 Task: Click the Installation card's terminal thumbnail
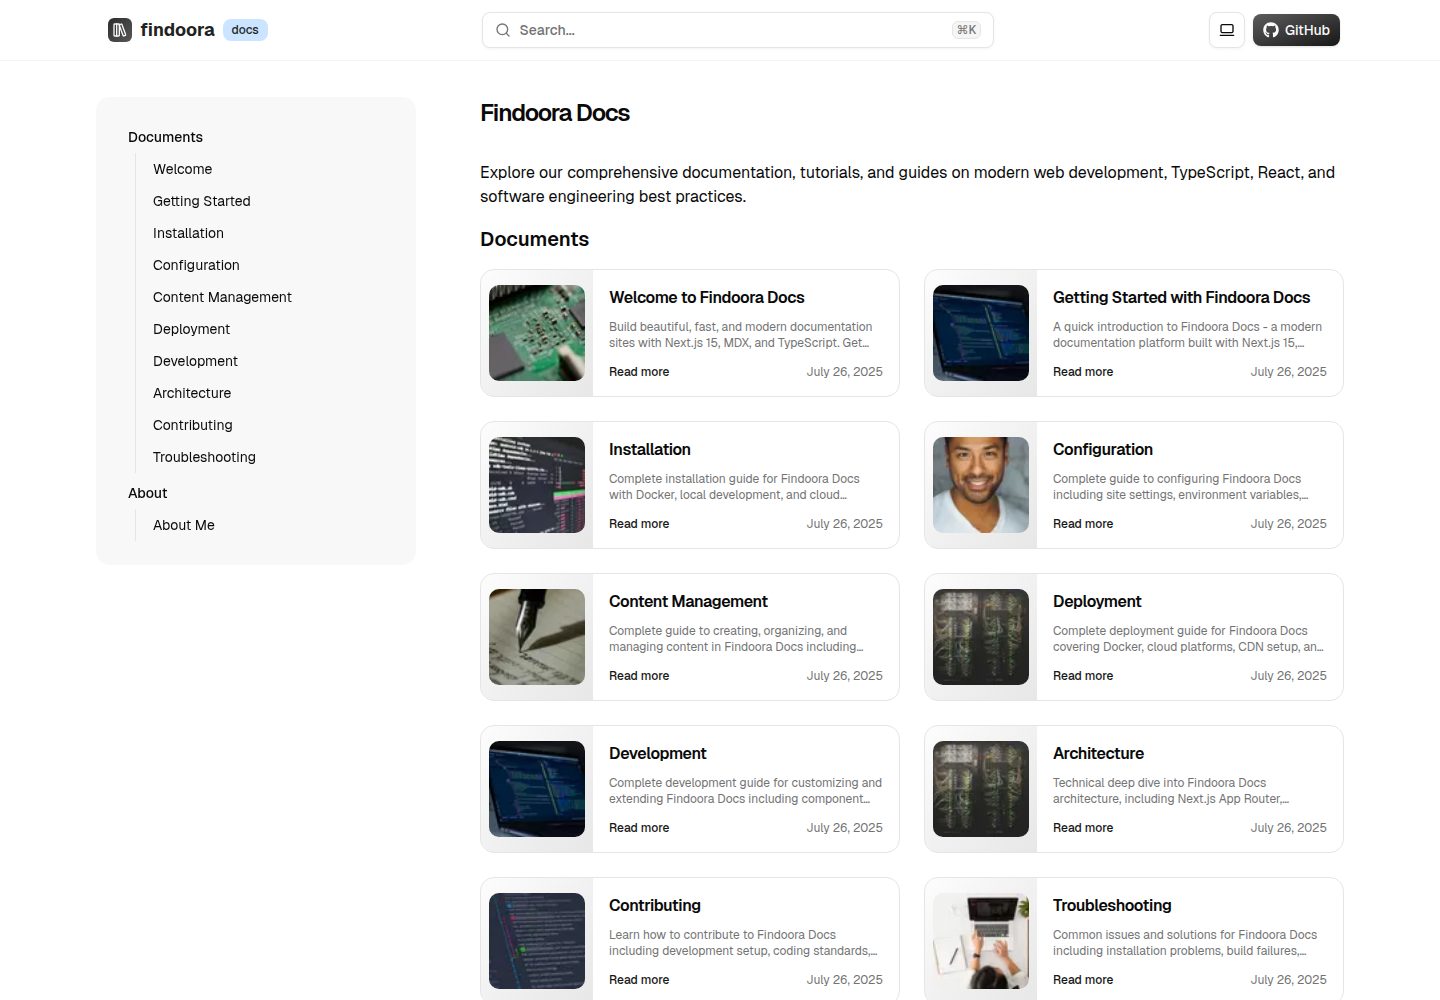point(537,485)
